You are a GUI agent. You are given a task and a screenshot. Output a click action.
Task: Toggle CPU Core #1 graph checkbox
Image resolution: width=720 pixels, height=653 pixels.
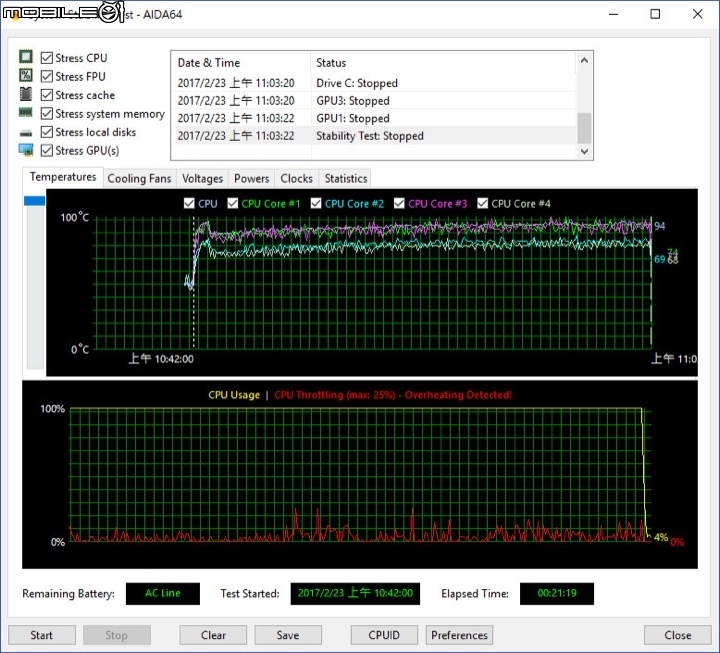pos(233,203)
